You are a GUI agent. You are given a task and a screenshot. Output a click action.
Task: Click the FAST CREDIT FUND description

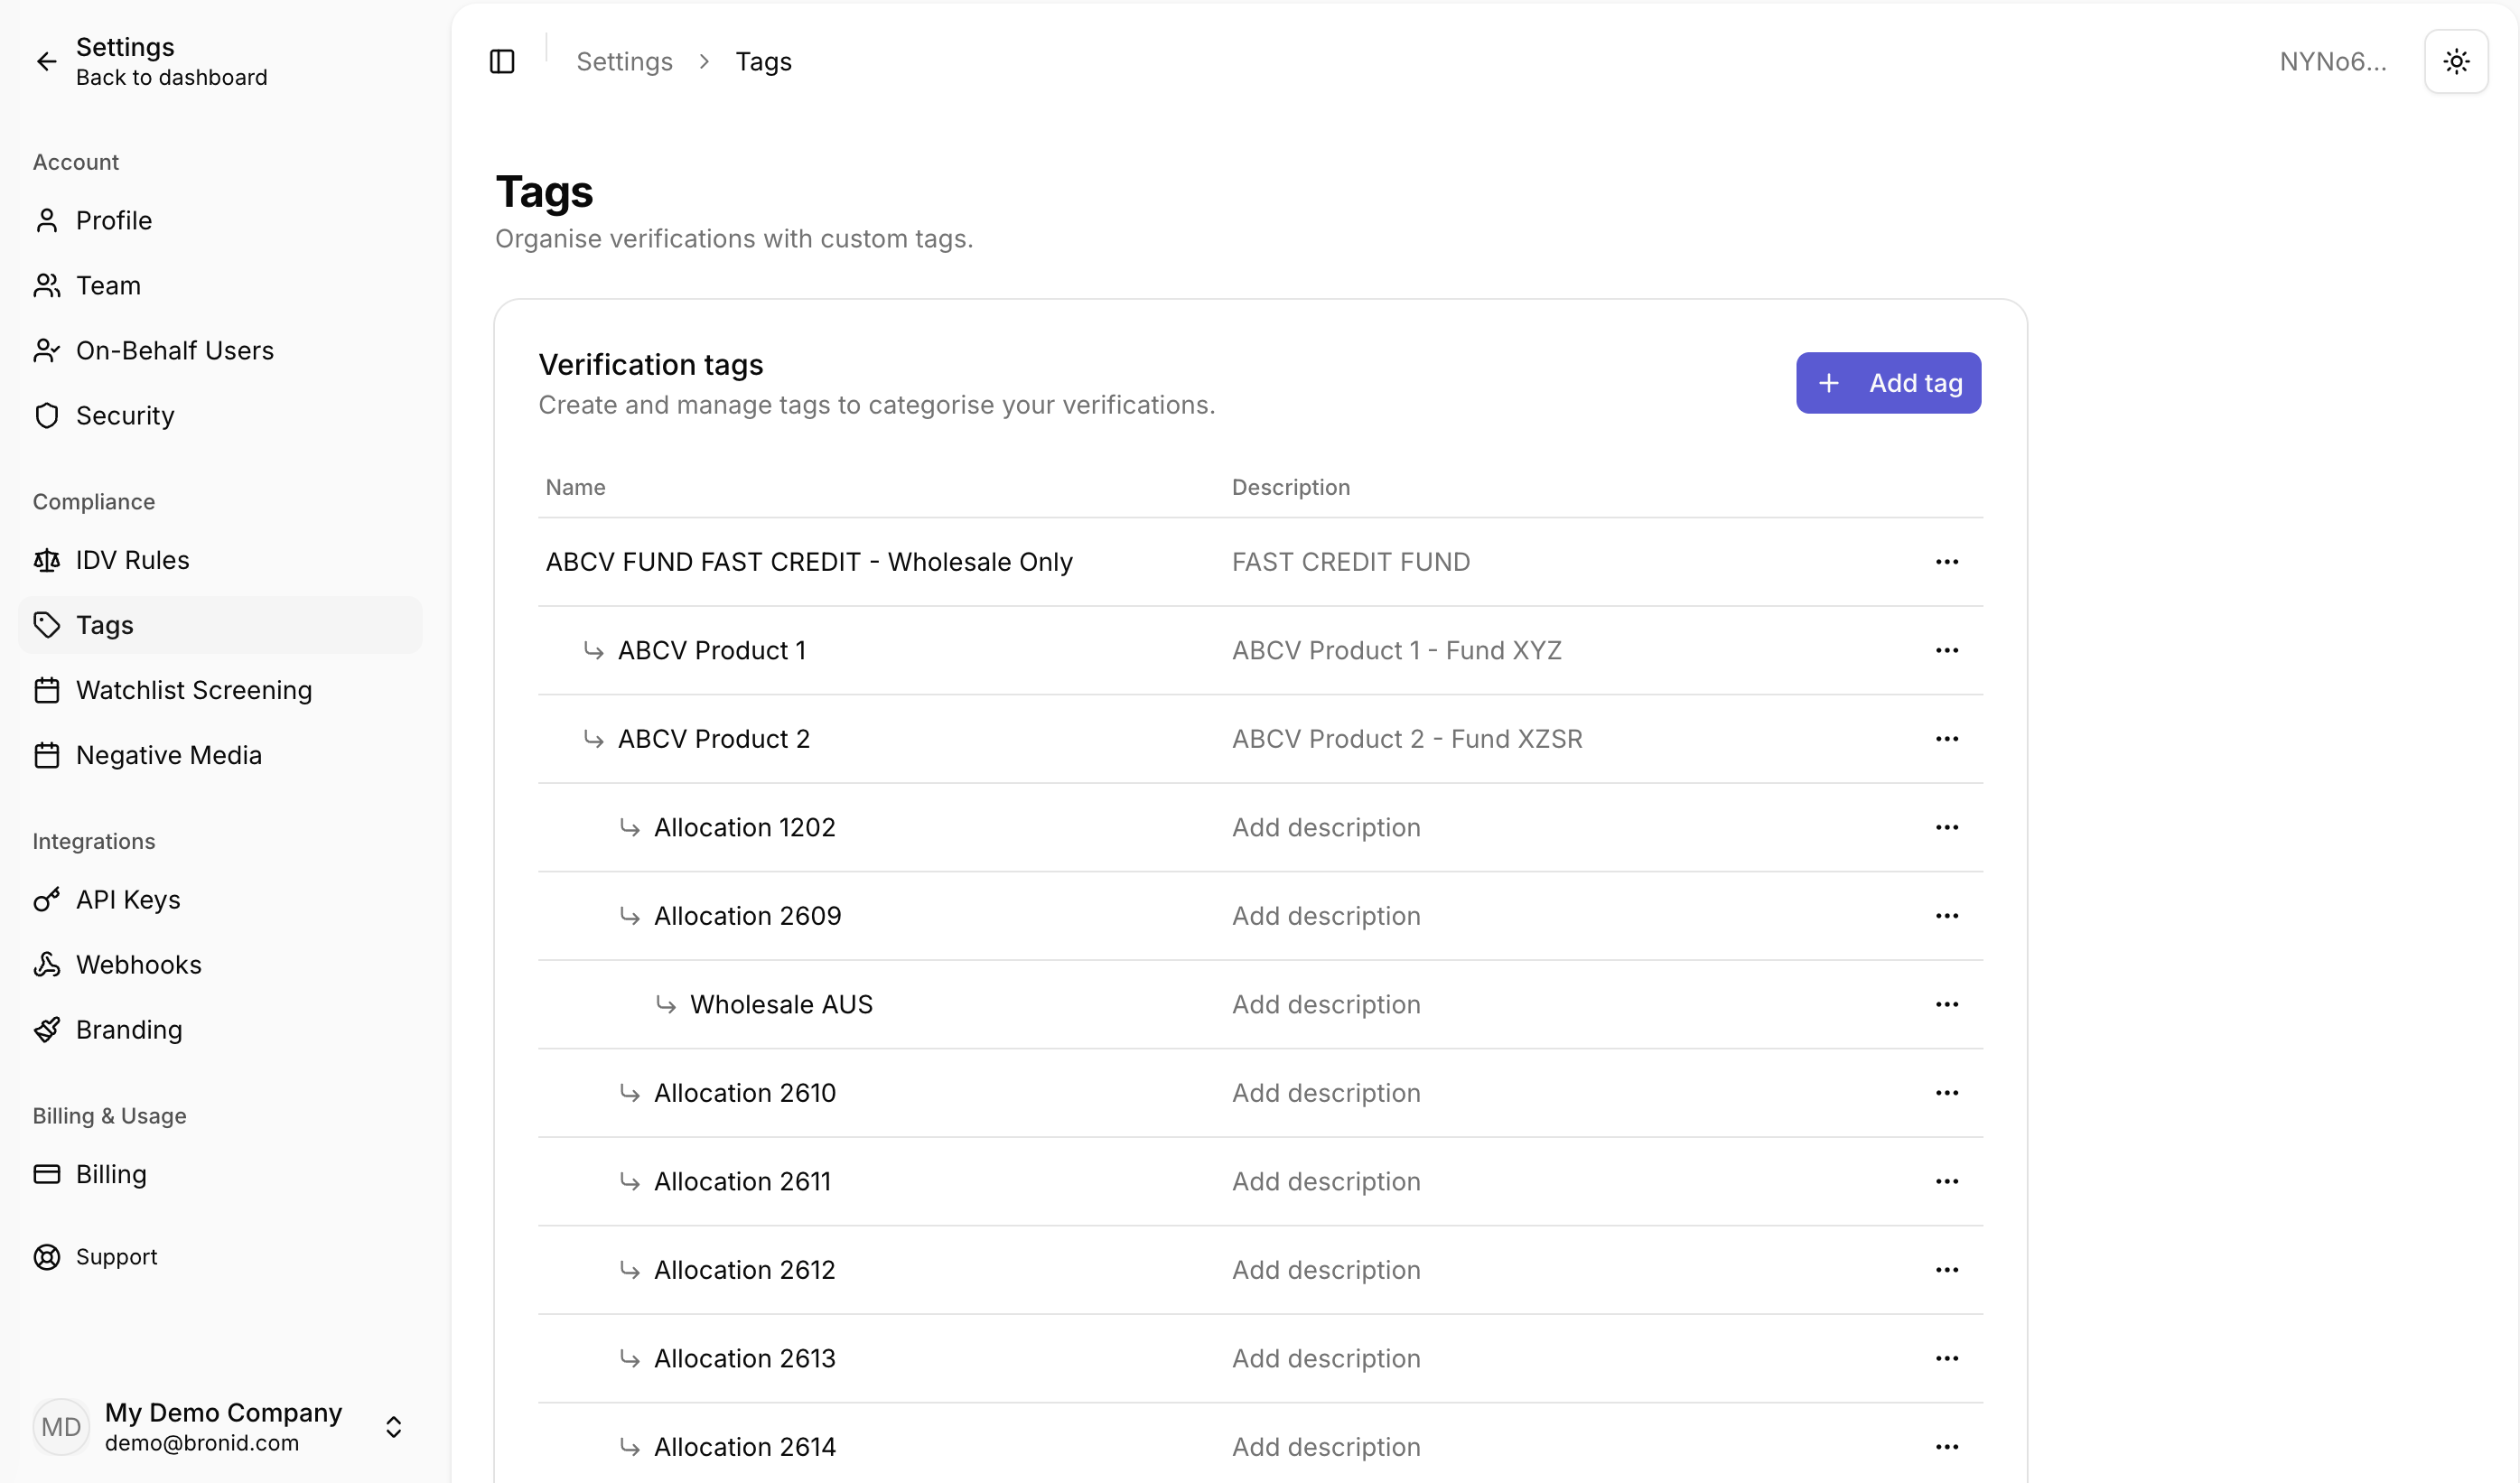coord(1351,562)
